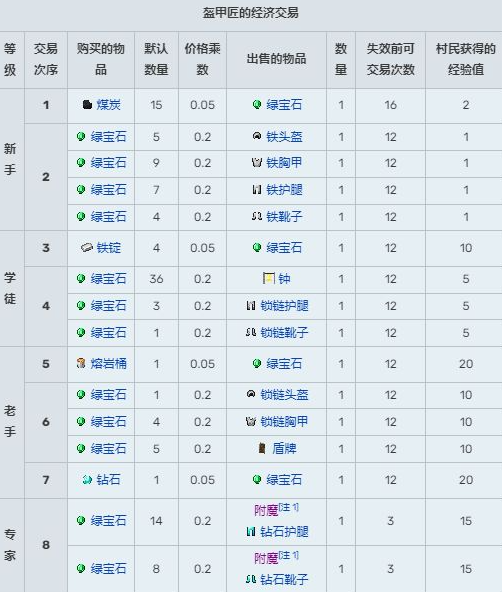Open 附魔 link above 钻石靴子
The height and width of the screenshot is (592, 502).
point(266,558)
